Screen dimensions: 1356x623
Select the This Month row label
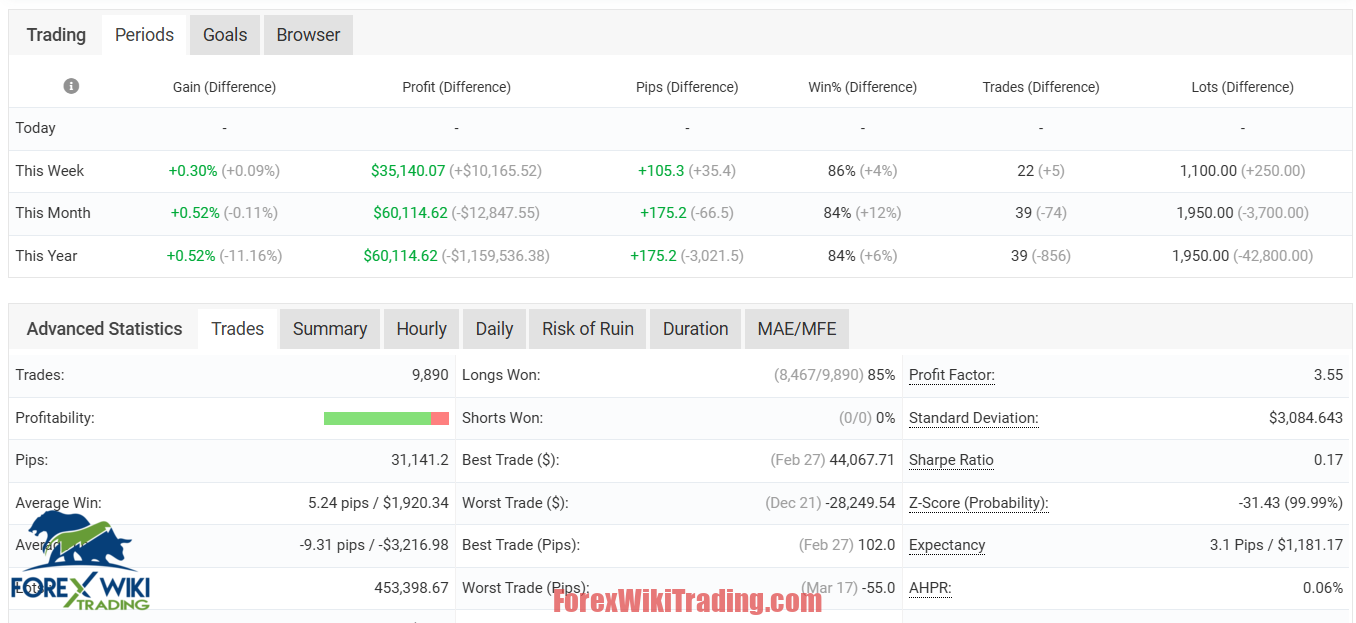pos(53,213)
